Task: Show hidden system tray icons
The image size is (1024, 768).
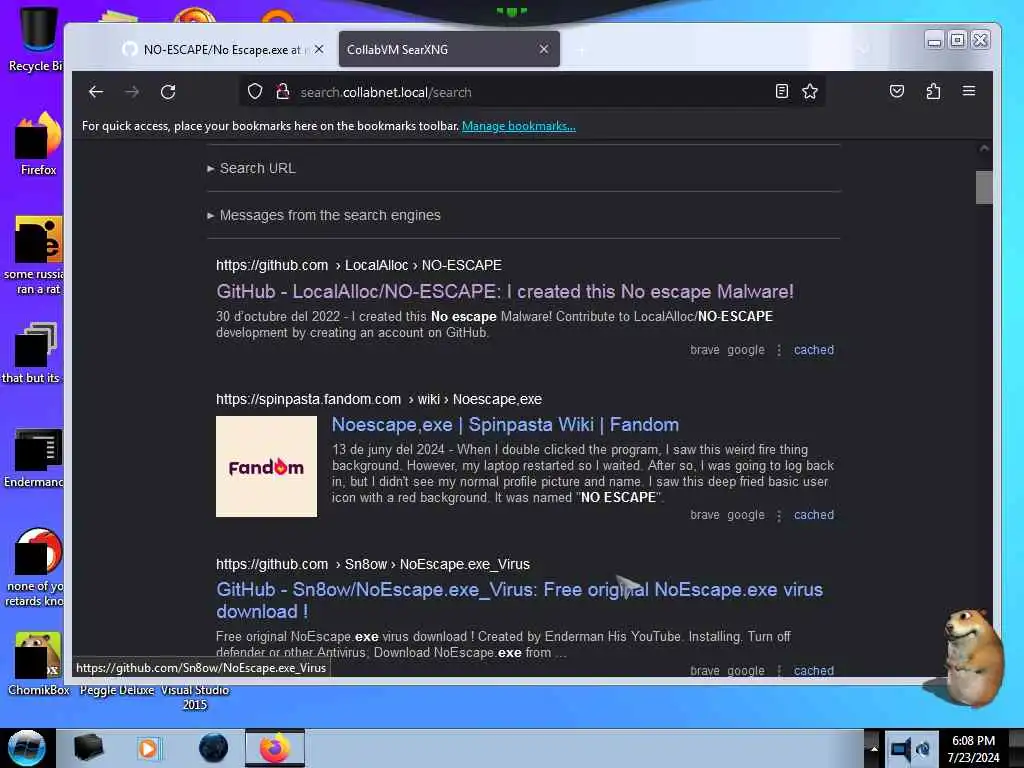Action: click(x=873, y=749)
